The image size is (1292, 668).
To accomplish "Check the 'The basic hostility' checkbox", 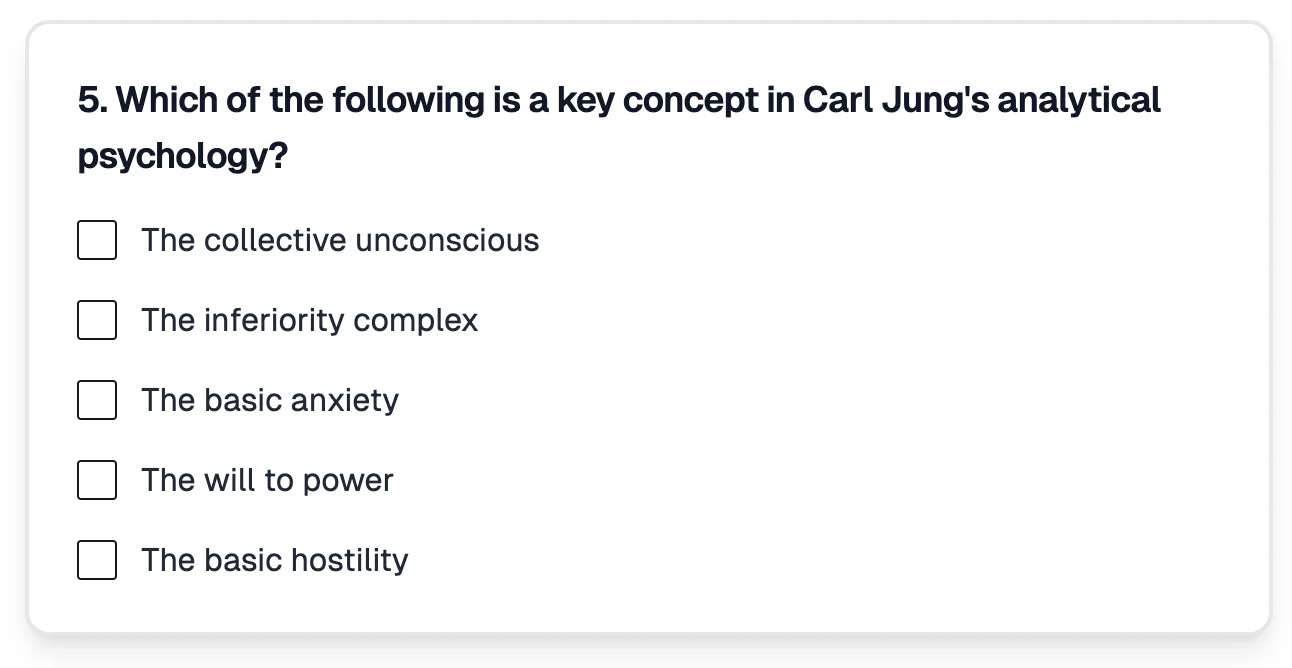I will 96,560.
